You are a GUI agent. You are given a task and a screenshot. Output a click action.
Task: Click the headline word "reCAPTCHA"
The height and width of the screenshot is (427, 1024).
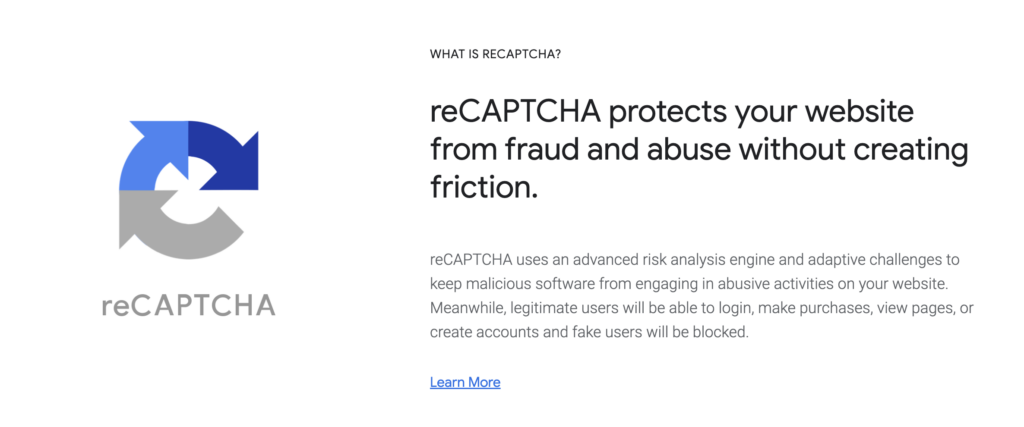click(515, 112)
